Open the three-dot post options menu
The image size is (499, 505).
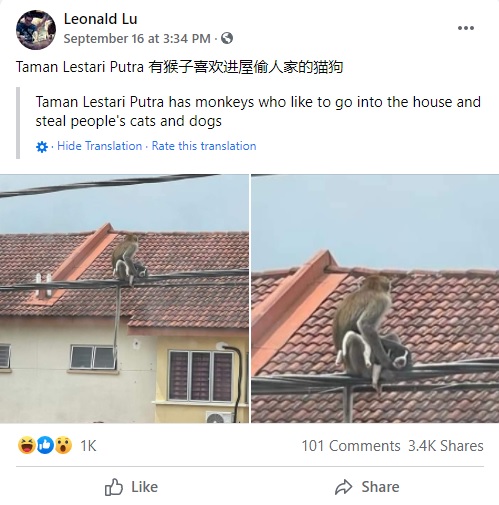pos(466,28)
